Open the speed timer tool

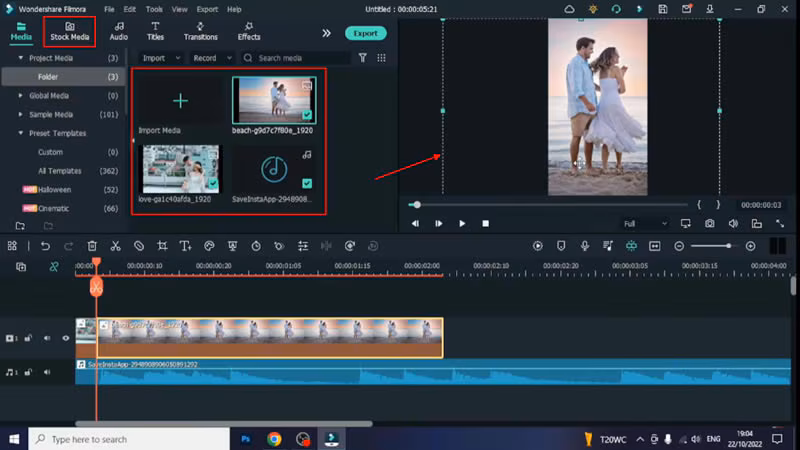coord(256,246)
